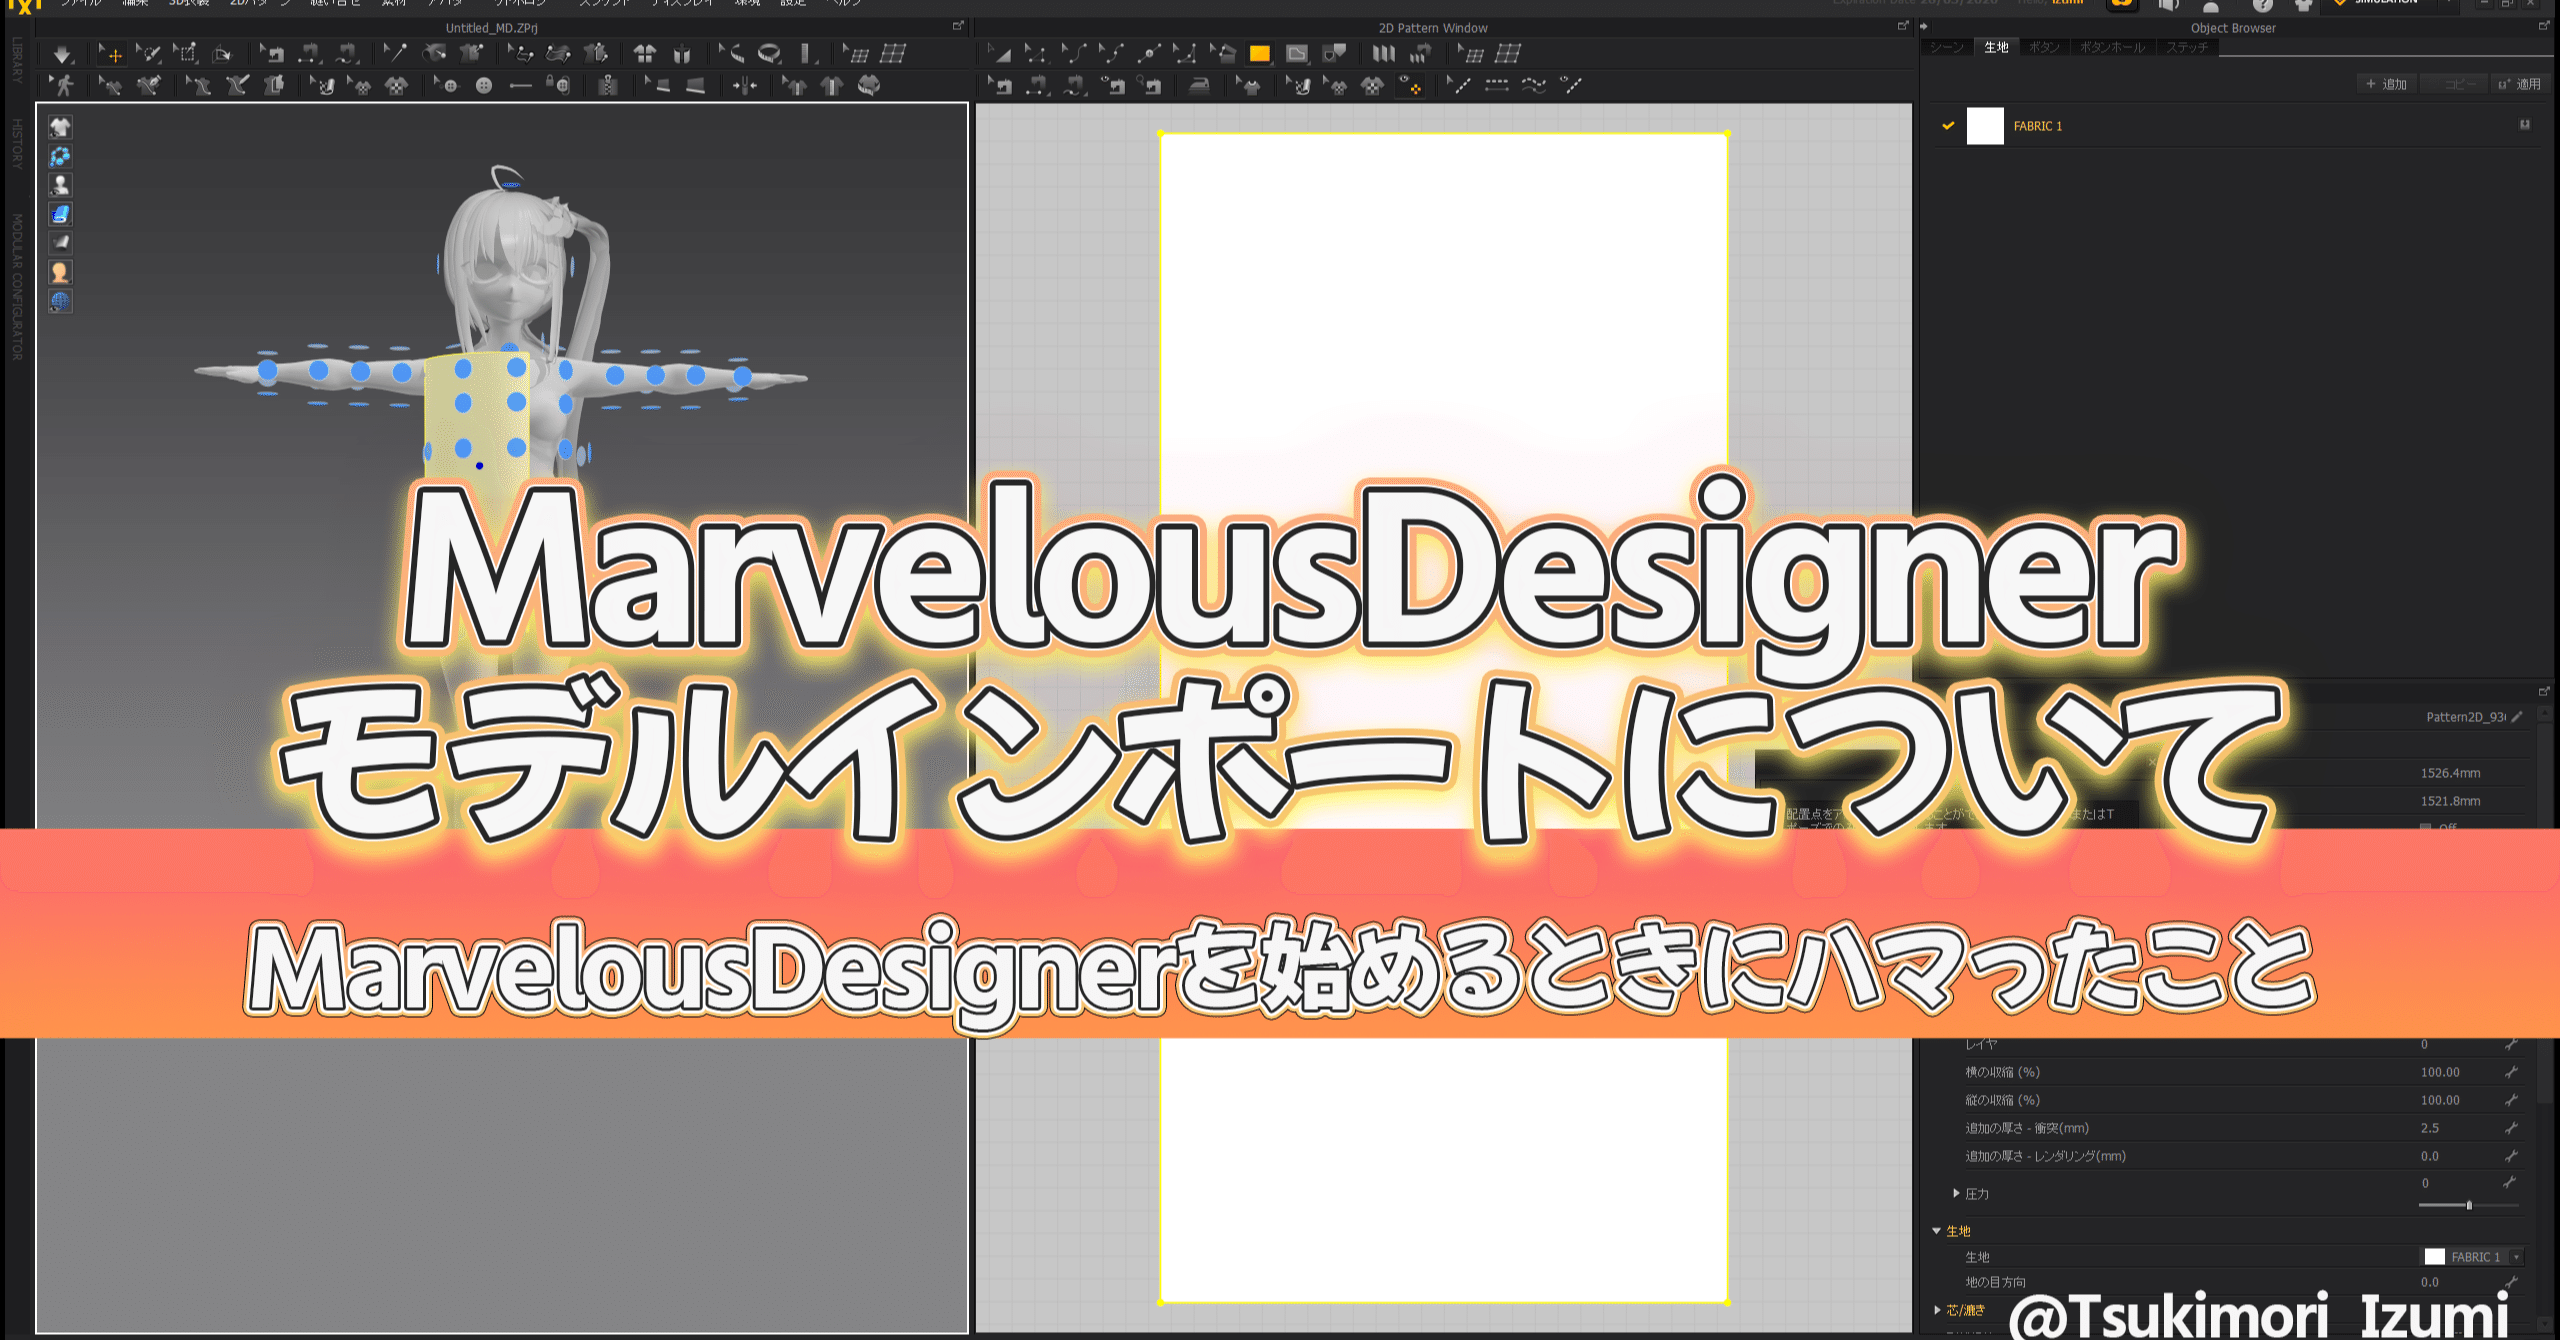Open the HISTORY side panel tab
The image size is (2560, 1340).
point(17,143)
